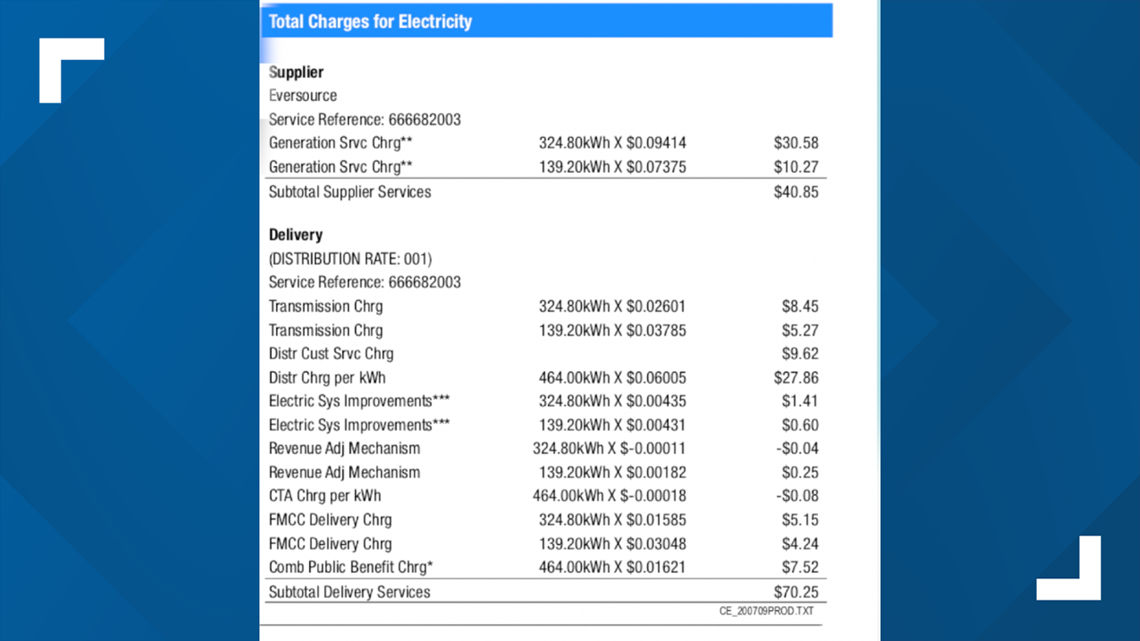The width and height of the screenshot is (1140, 641).
Task: Click the first Generation Srvc Chrg line
Action: tap(544, 143)
